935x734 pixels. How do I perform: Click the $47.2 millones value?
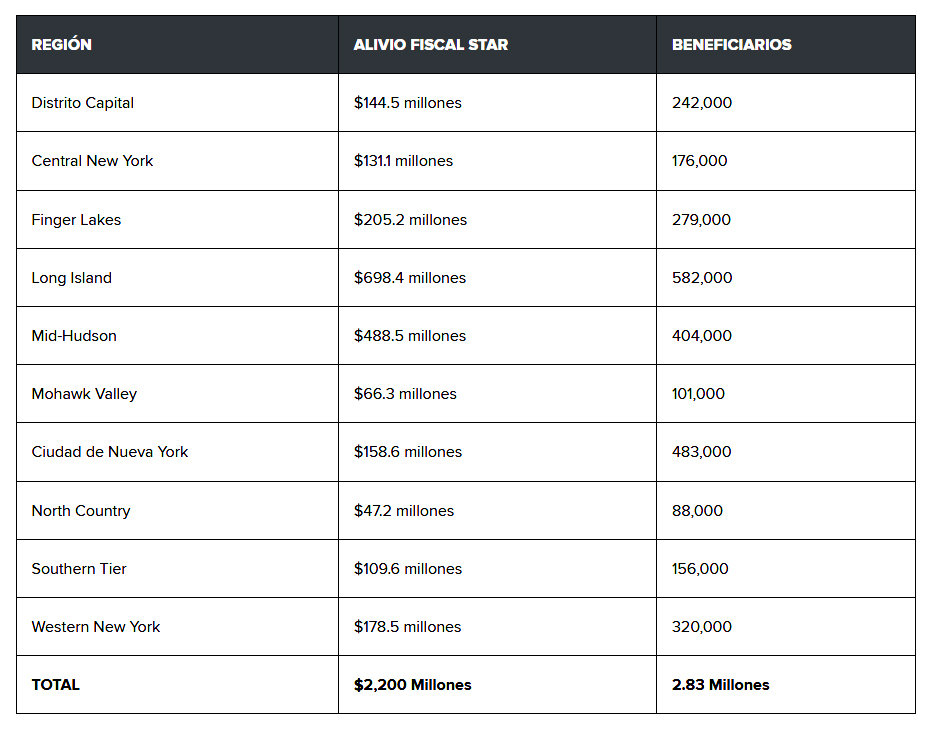tap(404, 511)
